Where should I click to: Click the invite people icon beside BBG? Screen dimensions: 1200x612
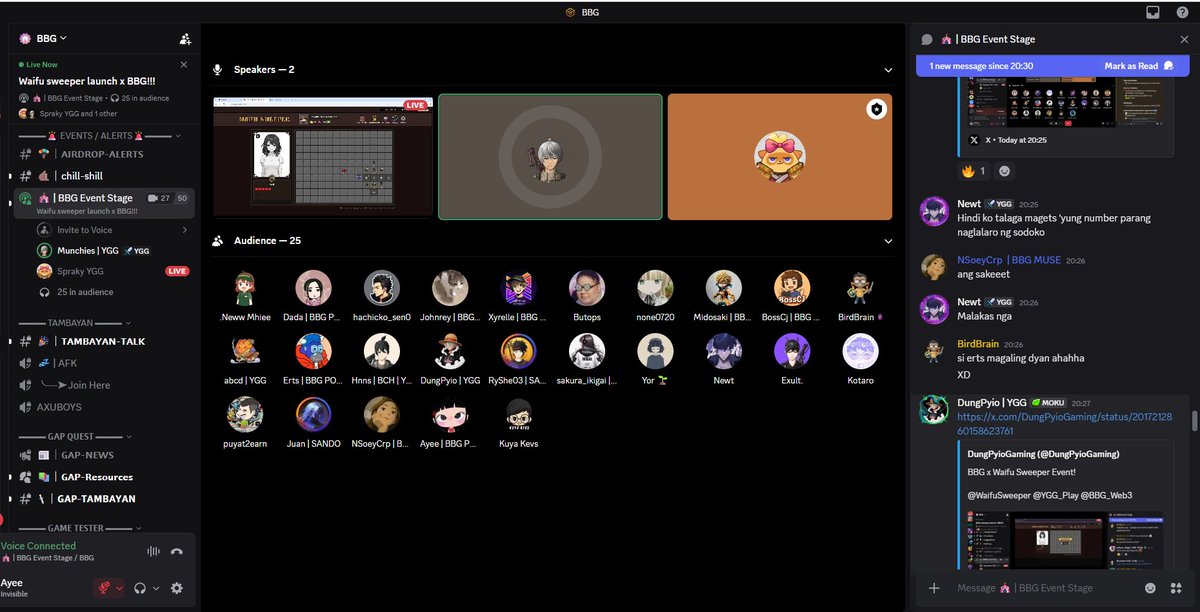[185, 39]
